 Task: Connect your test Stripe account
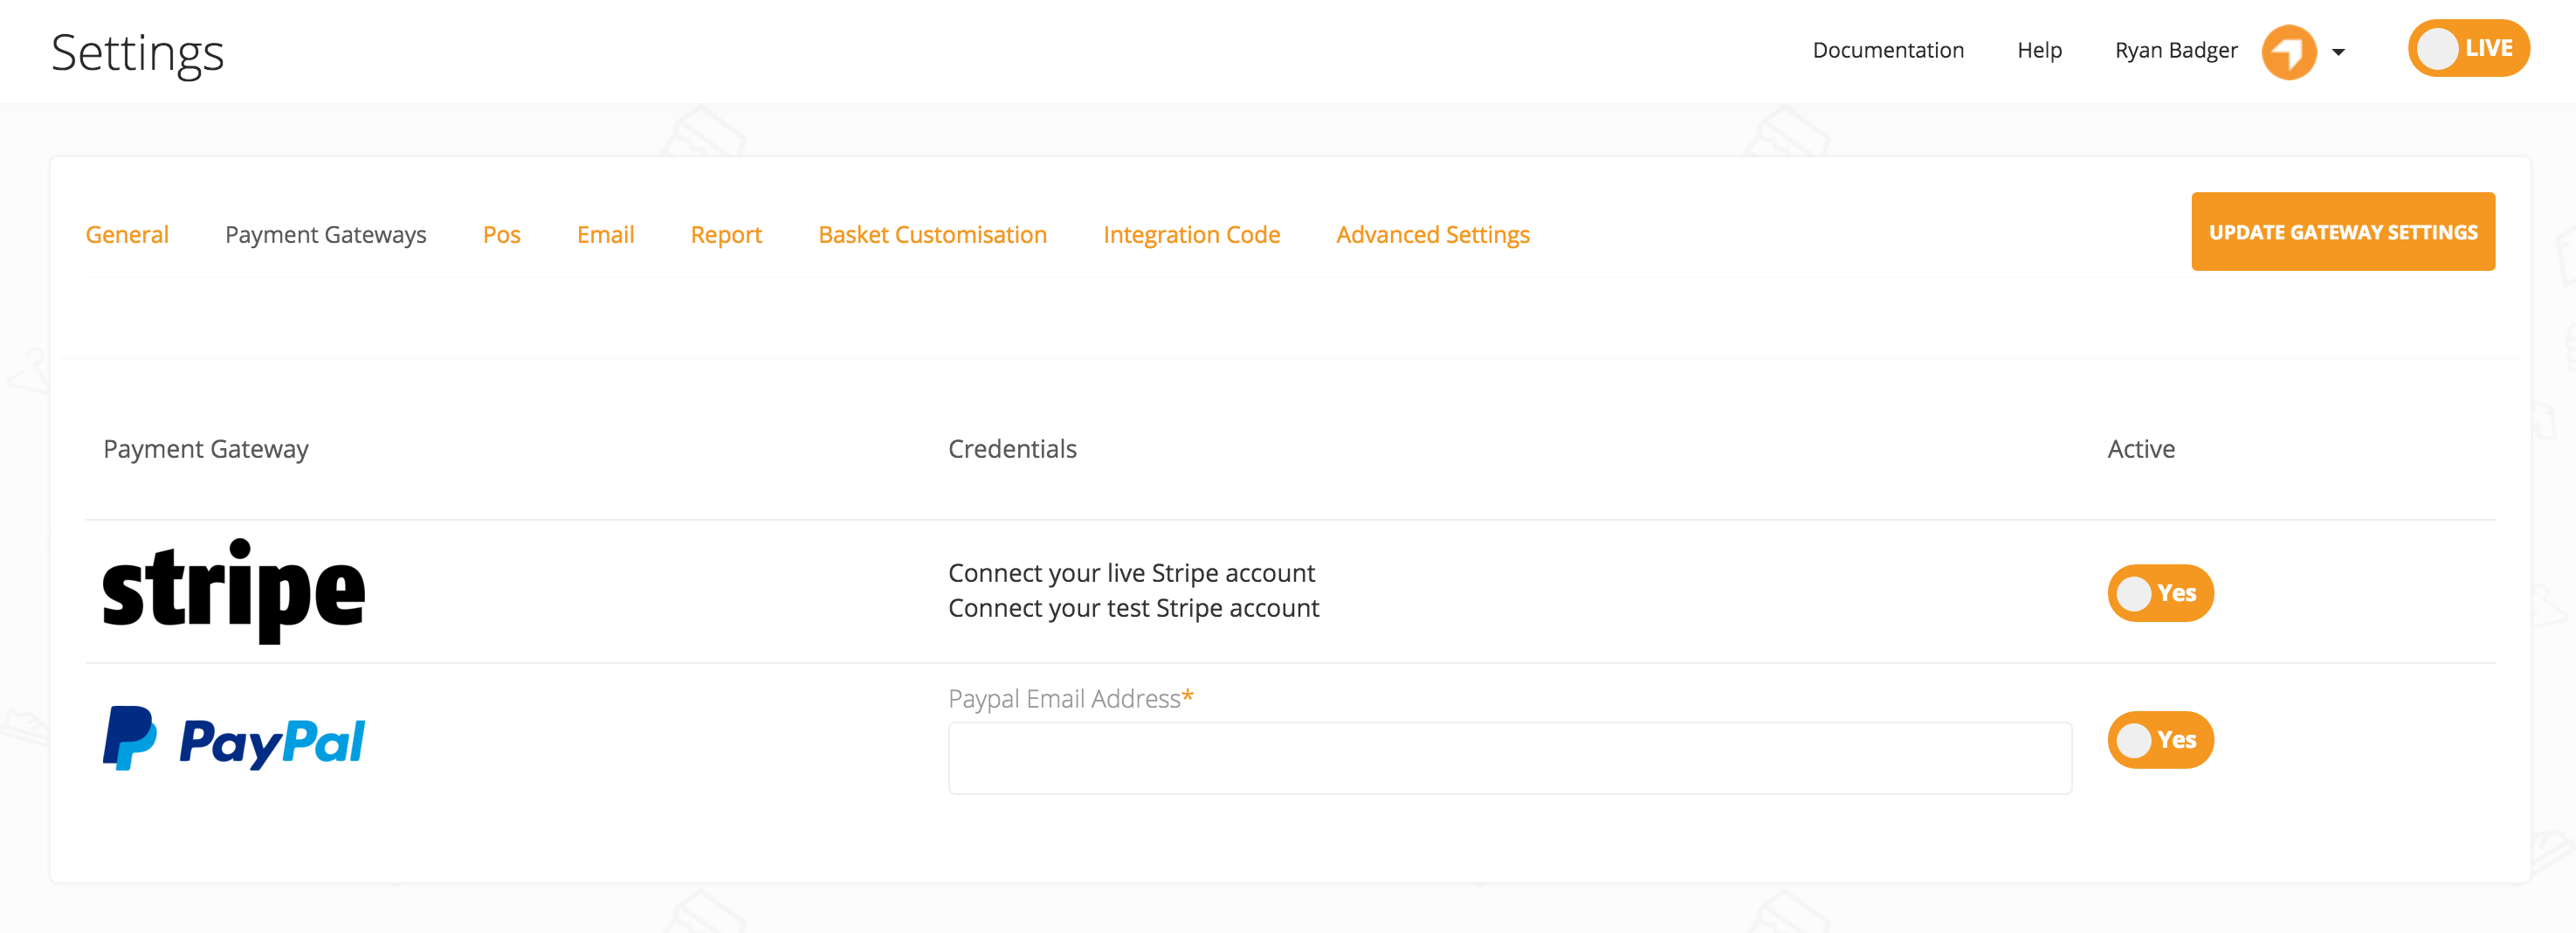[1133, 608]
